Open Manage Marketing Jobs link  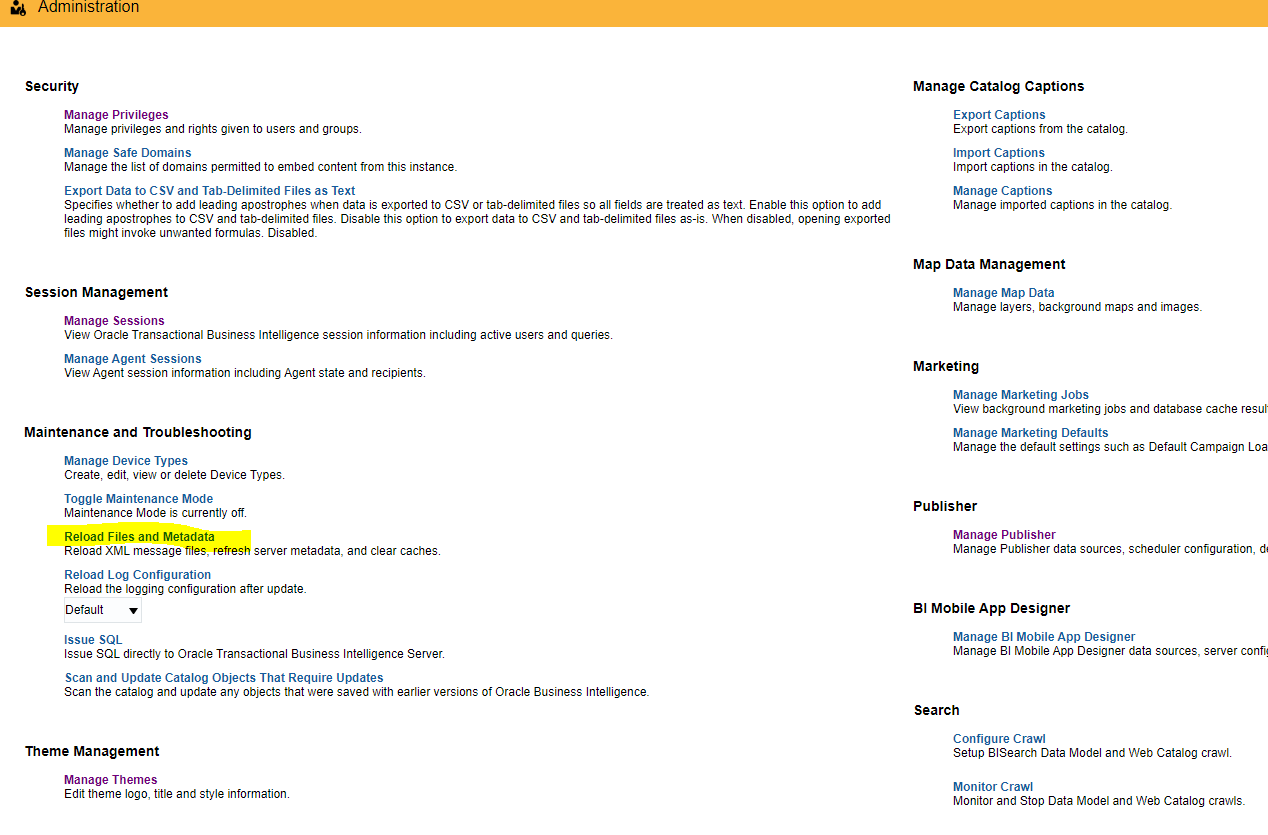click(1021, 395)
